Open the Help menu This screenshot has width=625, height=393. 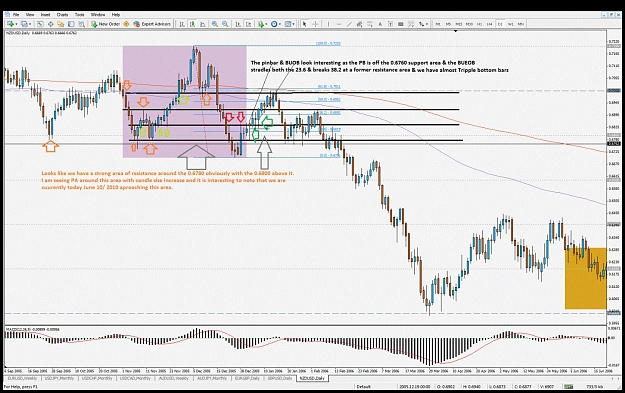point(116,15)
